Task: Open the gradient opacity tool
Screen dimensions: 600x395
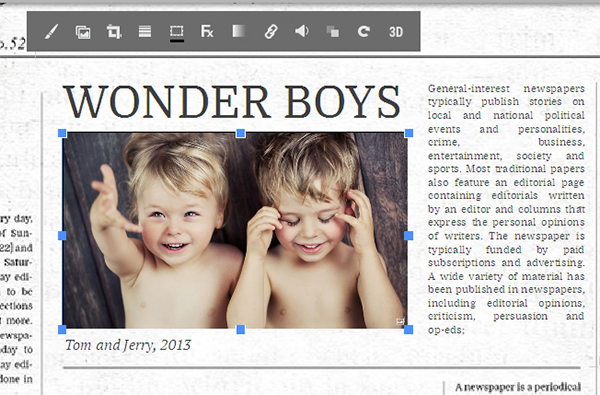Action: (239, 31)
